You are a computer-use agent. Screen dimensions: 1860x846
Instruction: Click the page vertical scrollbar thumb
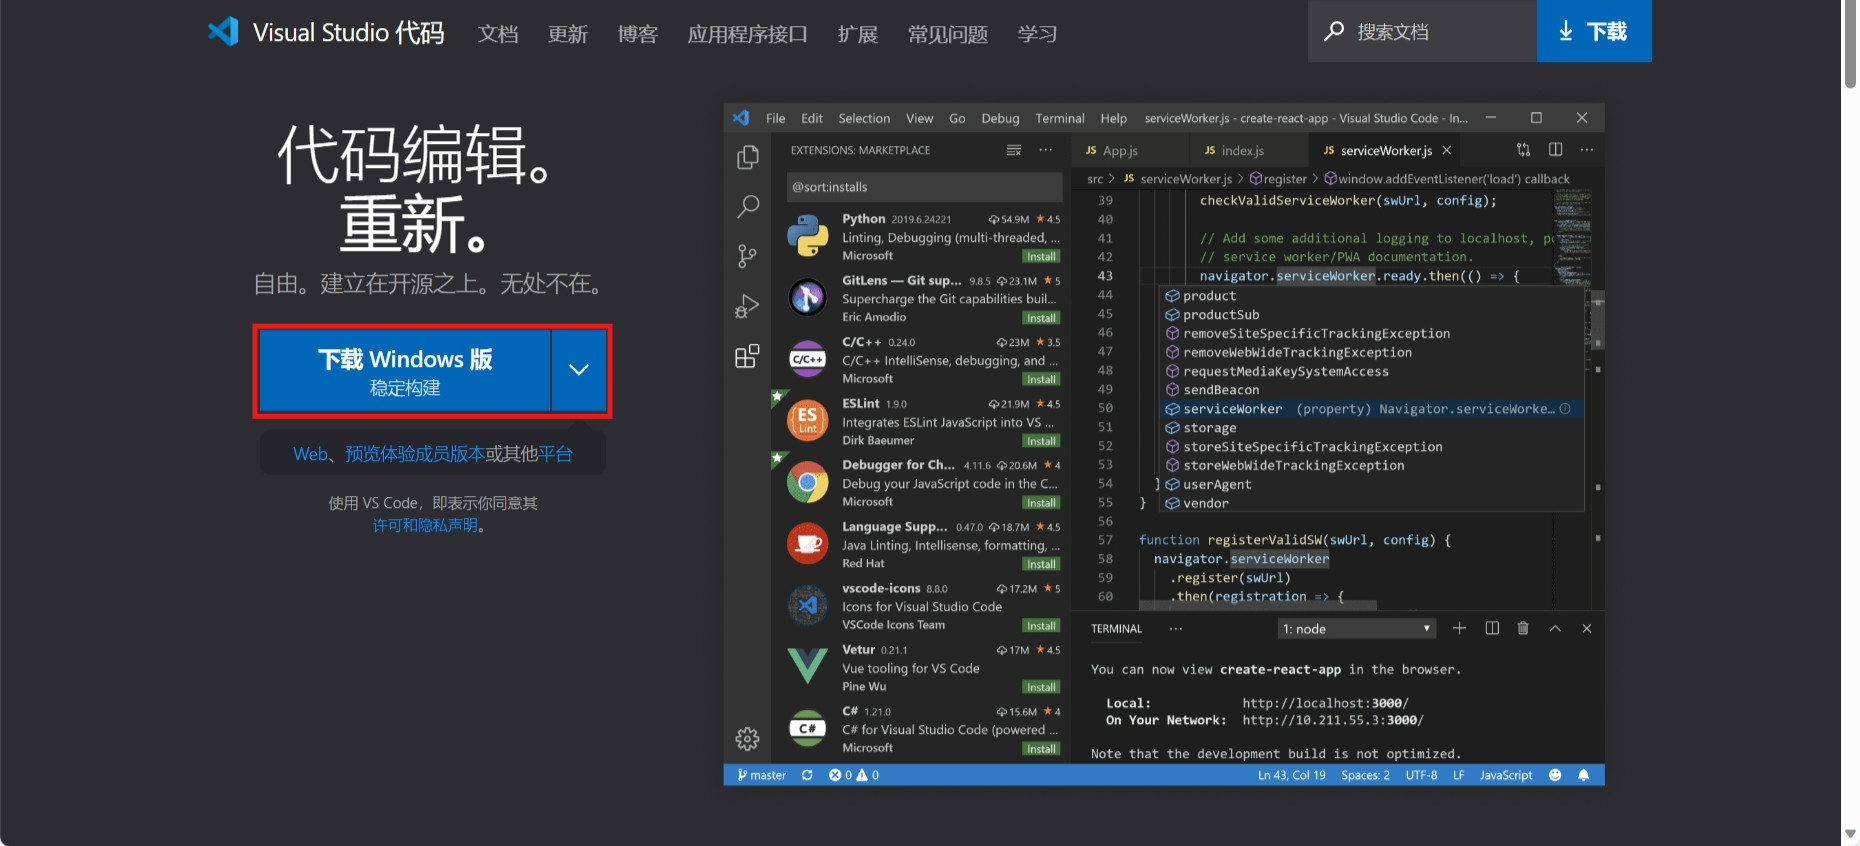[x=1850, y=45]
